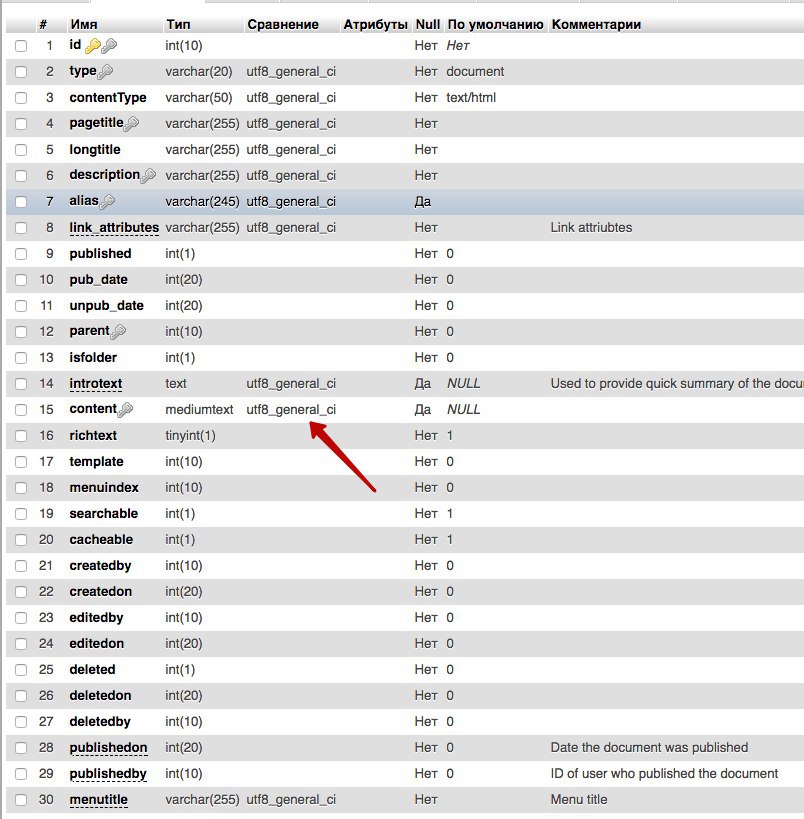Click the menutitle column name

coord(98,800)
